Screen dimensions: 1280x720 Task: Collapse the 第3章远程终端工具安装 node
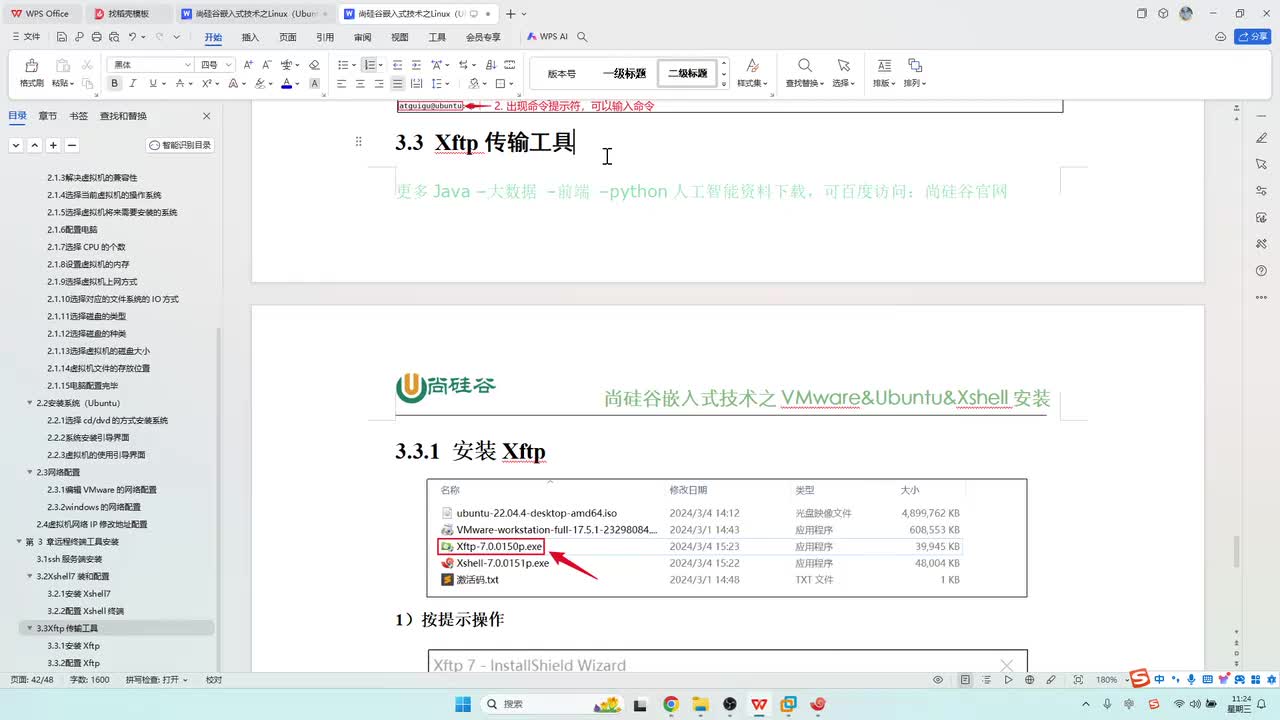click(x=18, y=541)
